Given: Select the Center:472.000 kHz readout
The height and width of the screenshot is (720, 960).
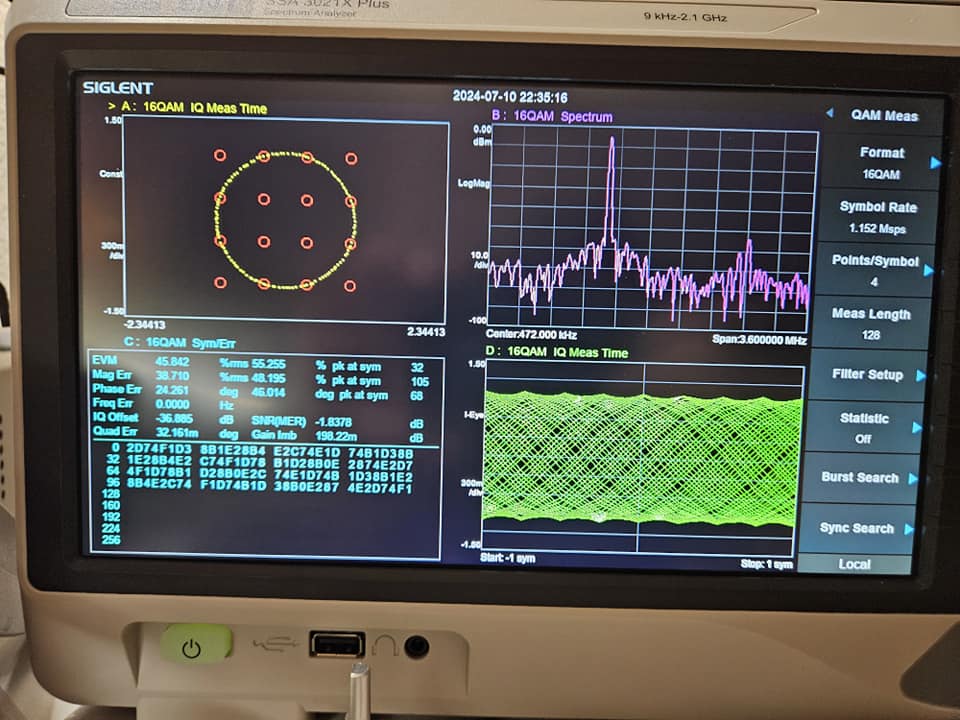Looking at the screenshot, I should click(x=531, y=334).
